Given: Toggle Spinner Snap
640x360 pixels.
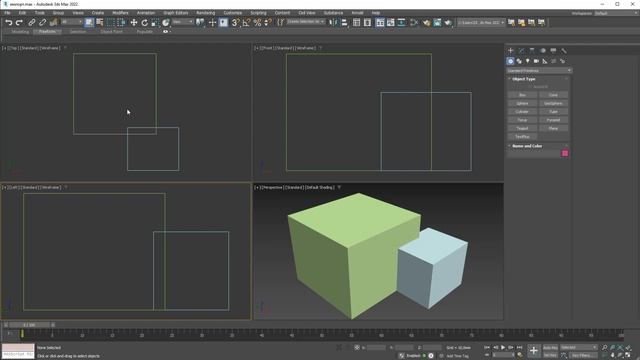Looking at the screenshot, I should (x=268, y=22).
